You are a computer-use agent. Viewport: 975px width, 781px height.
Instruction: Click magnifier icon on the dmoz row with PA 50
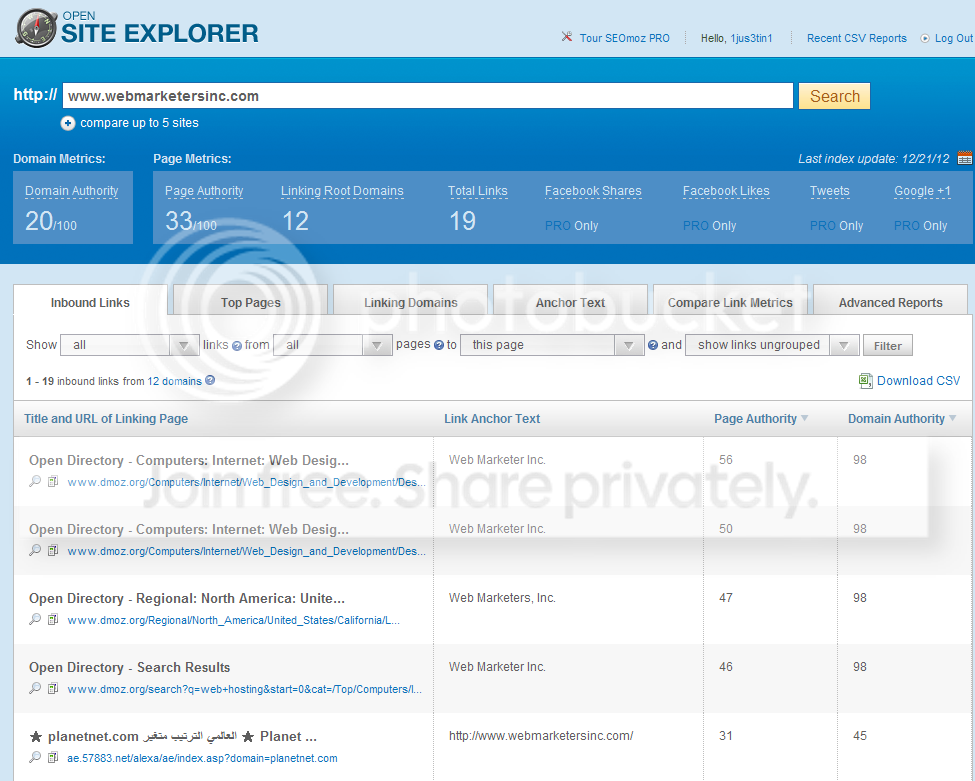tap(35, 550)
